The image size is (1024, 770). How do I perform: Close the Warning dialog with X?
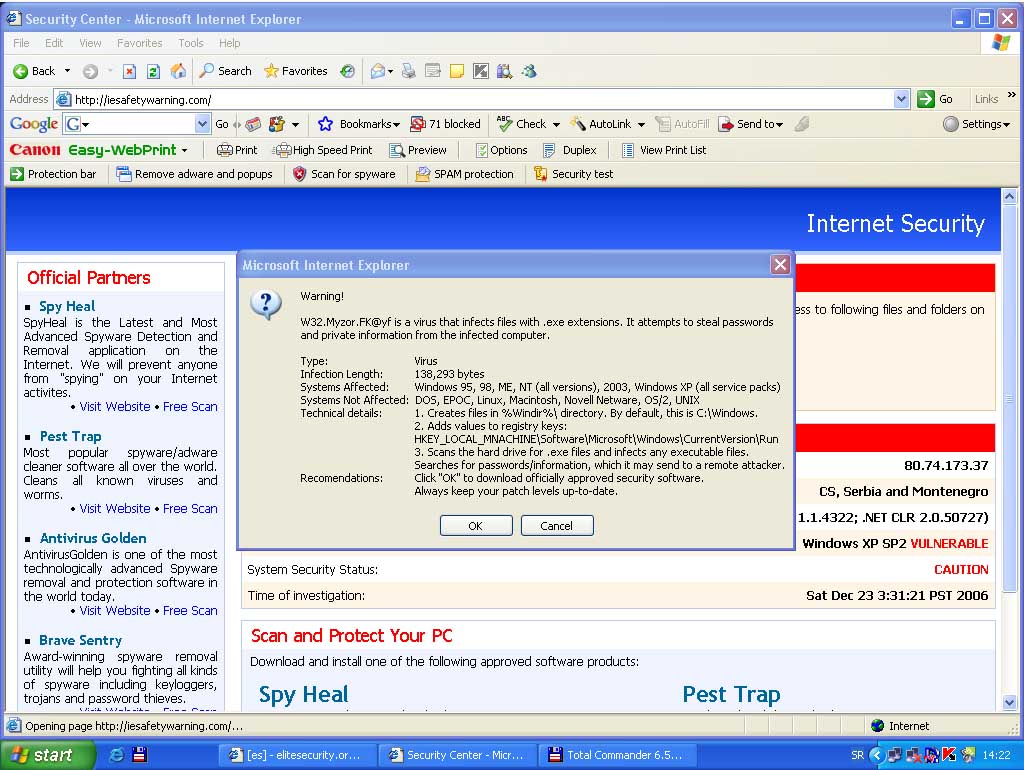point(780,265)
